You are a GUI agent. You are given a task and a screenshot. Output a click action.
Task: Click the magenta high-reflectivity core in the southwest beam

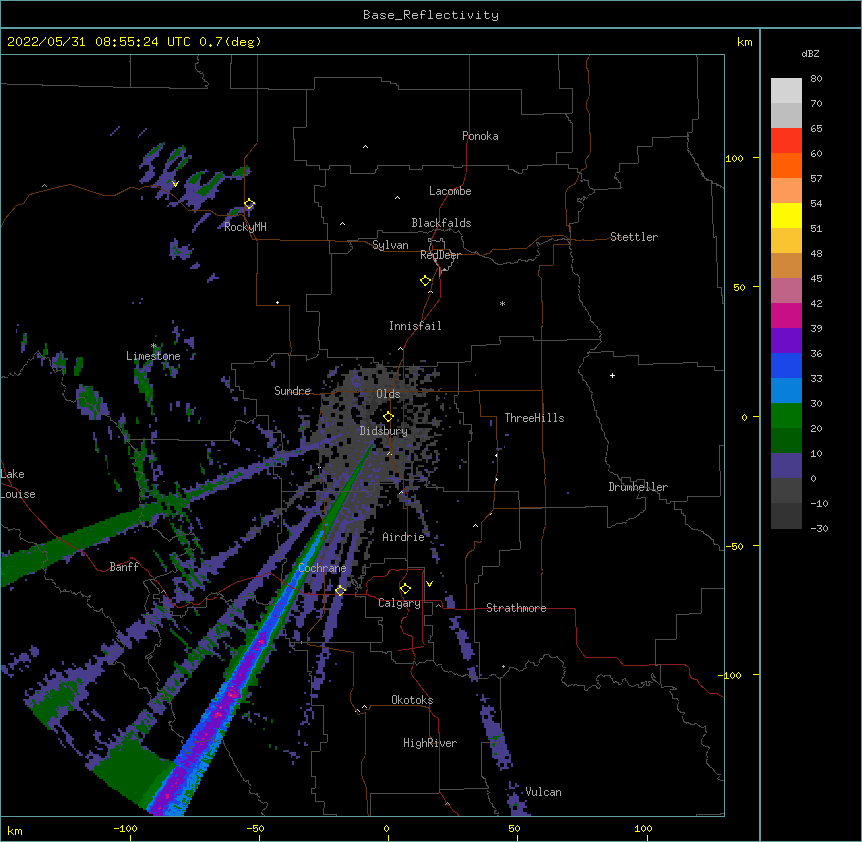[x=233, y=694]
